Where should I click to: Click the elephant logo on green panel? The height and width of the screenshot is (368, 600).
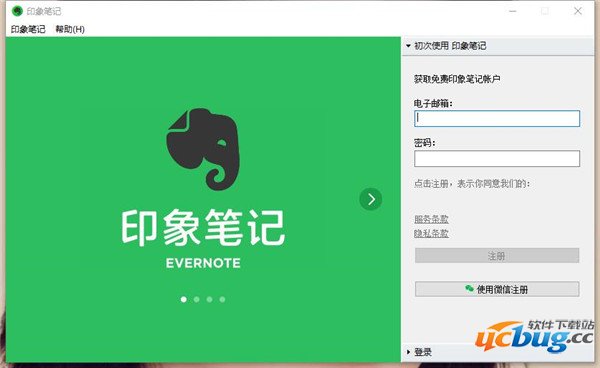pos(203,149)
